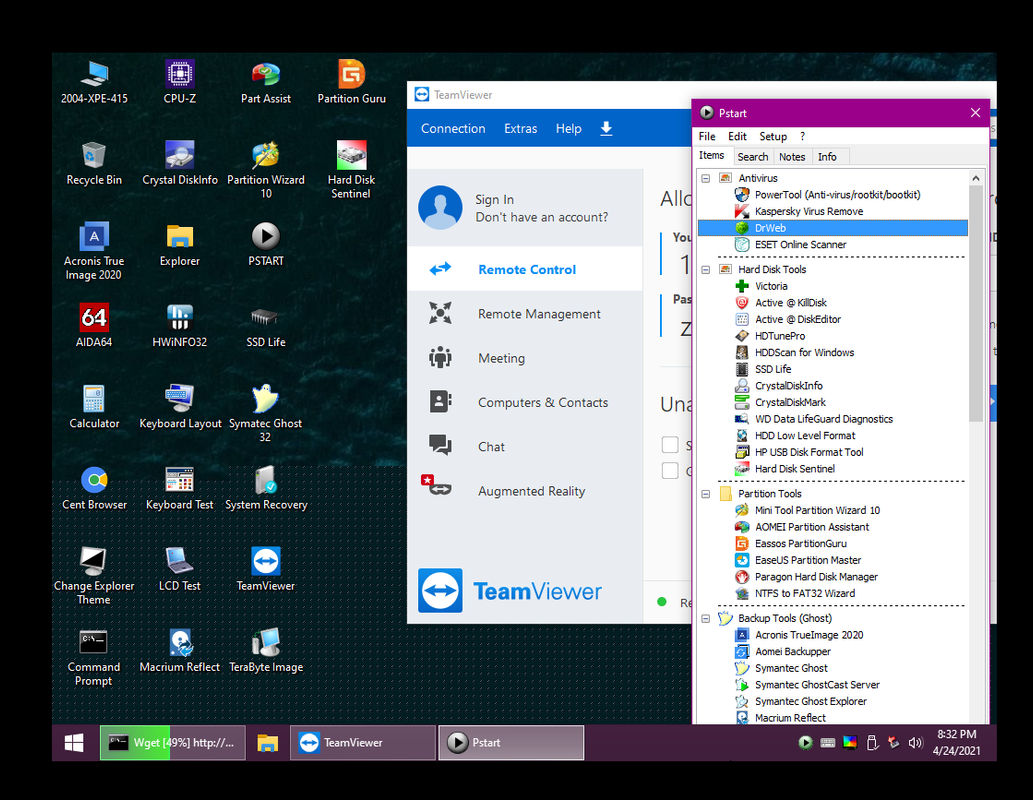Open File Explorer from the taskbar
The image size is (1033, 800).
click(267, 743)
